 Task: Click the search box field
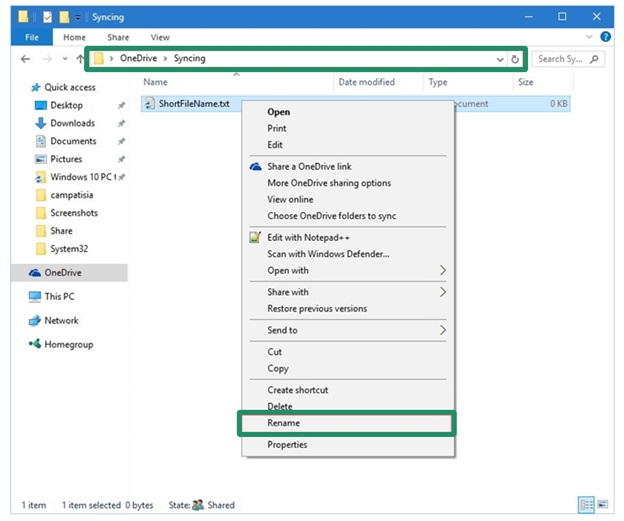(563, 59)
